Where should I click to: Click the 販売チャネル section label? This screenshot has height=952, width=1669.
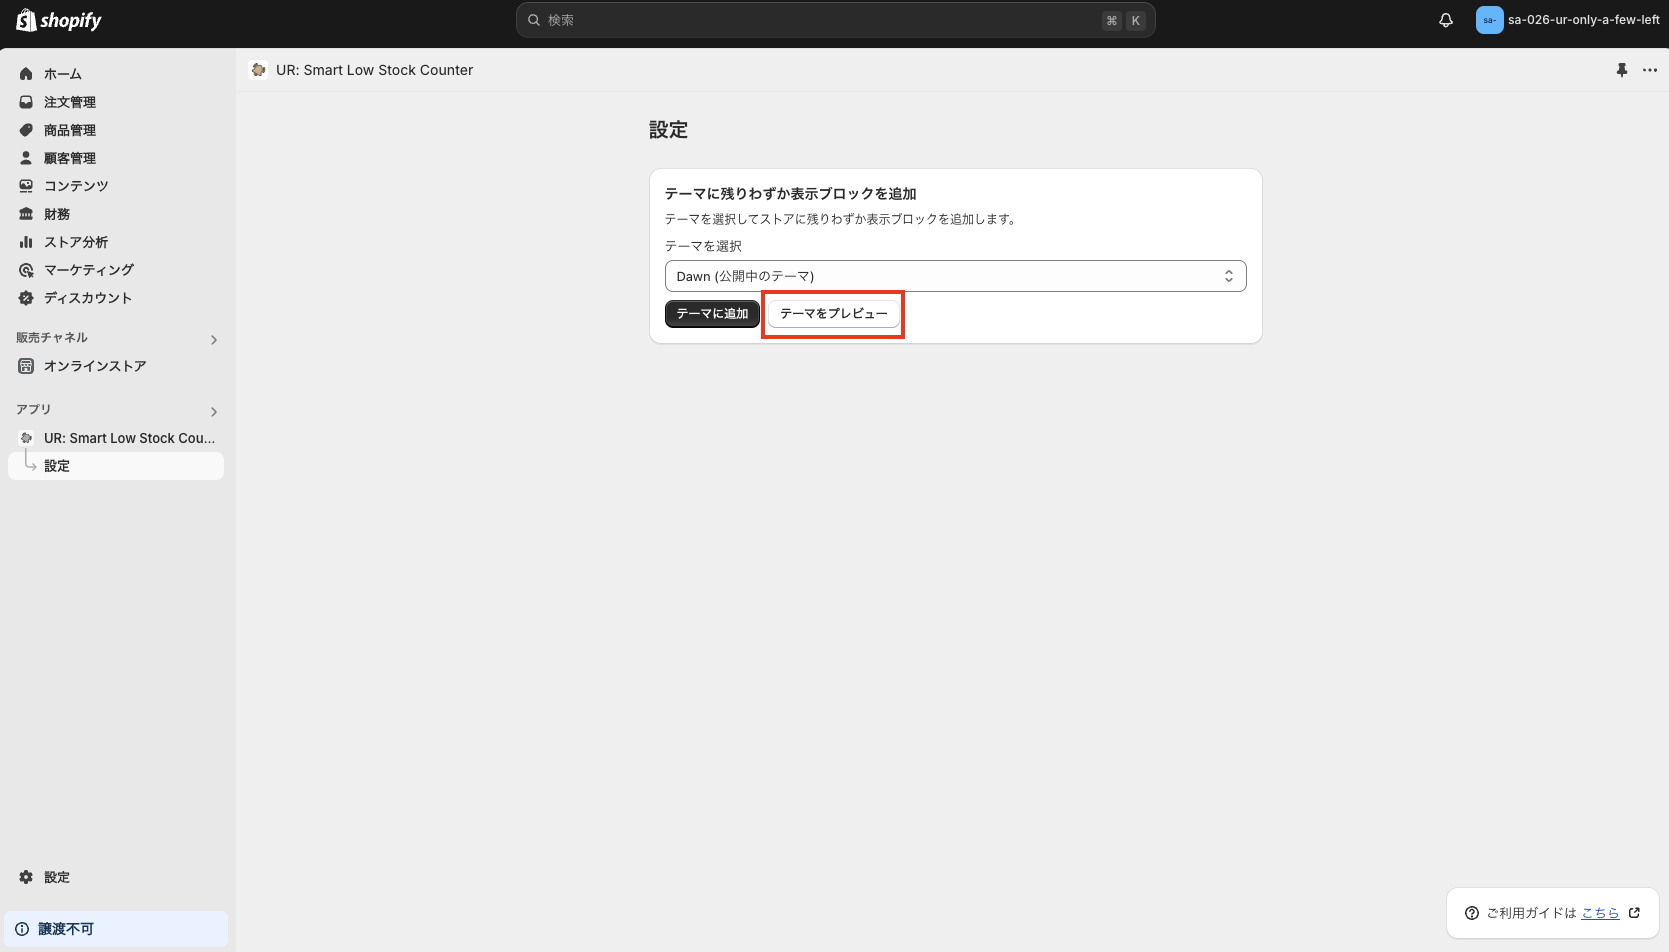click(x=52, y=338)
